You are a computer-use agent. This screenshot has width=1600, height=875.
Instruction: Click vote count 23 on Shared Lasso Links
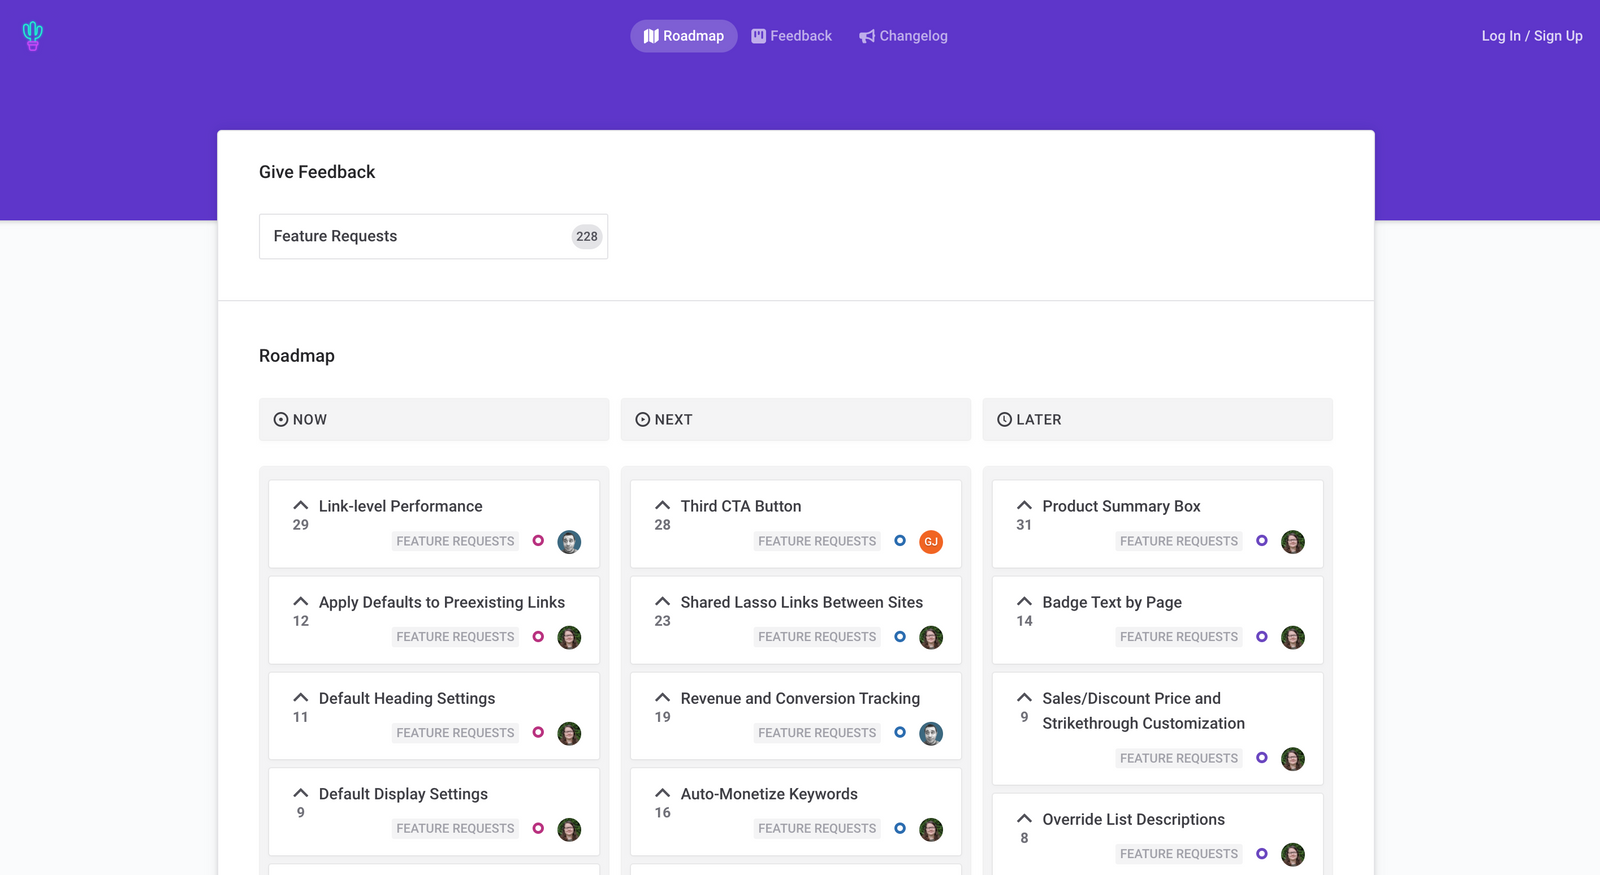[663, 621]
